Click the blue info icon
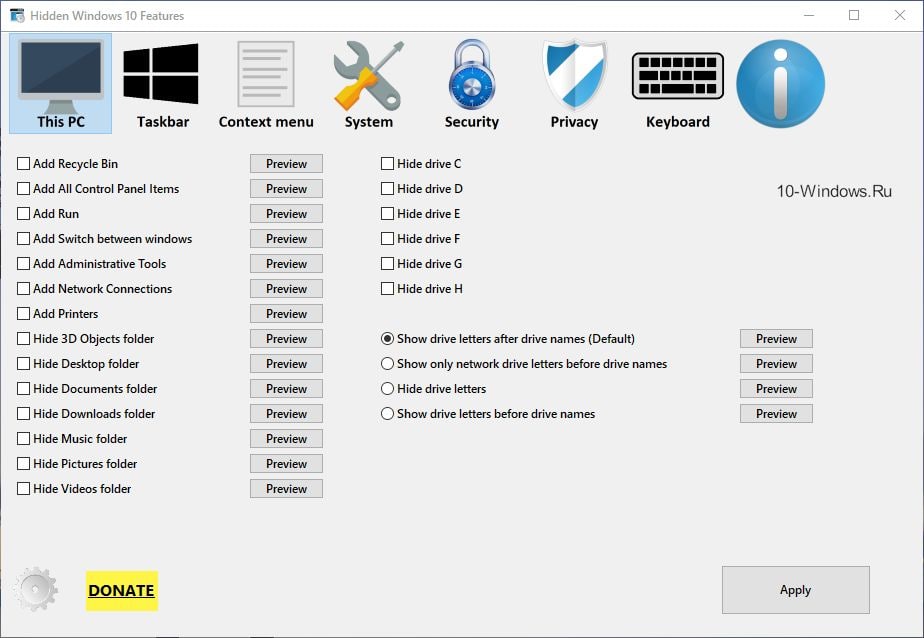Image resolution: width=924 pixels, height=638 pixels. tap(780, 83)
